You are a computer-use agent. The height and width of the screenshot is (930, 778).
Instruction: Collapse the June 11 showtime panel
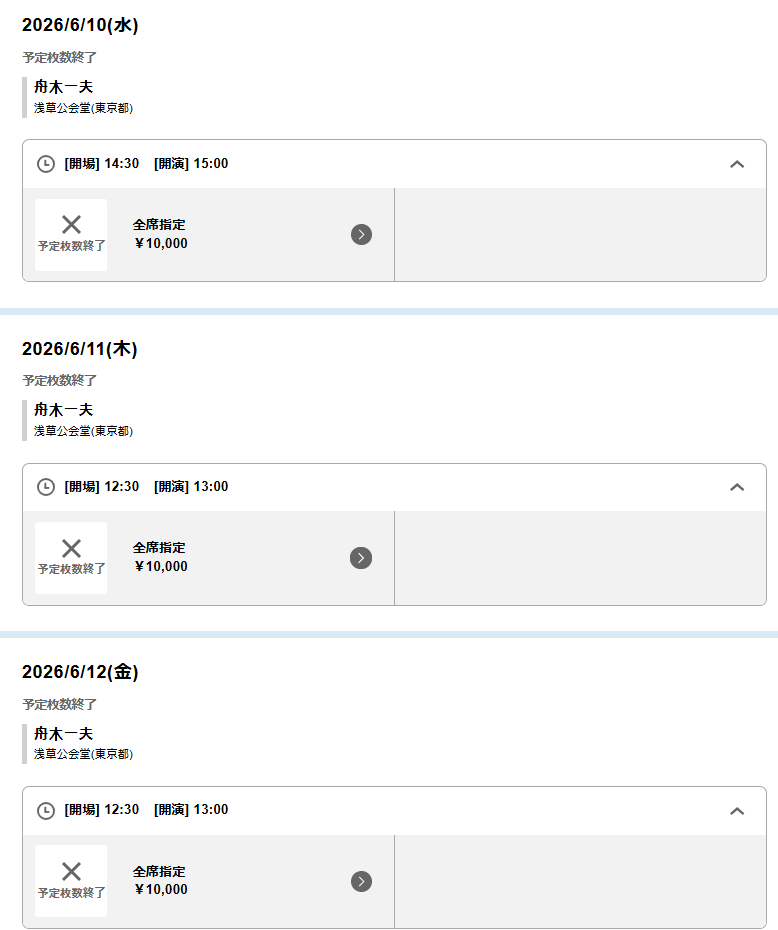737,487
